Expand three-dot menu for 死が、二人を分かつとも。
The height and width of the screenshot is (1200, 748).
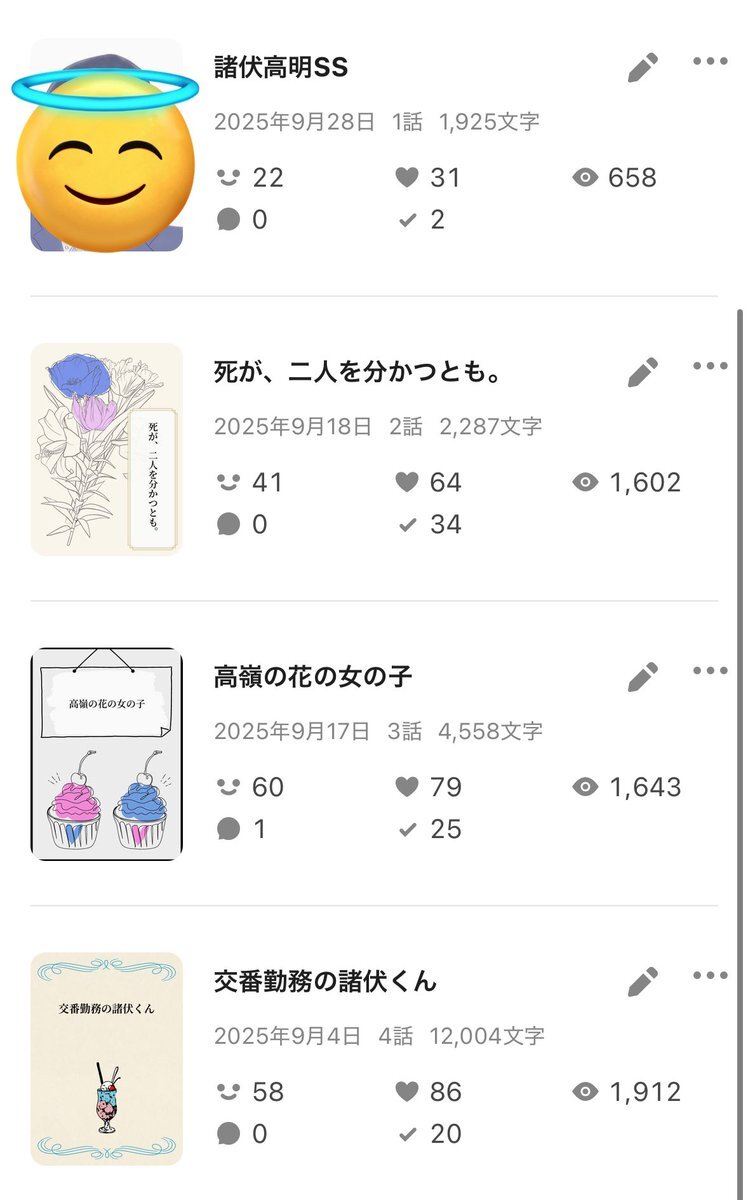pos(710,366)
